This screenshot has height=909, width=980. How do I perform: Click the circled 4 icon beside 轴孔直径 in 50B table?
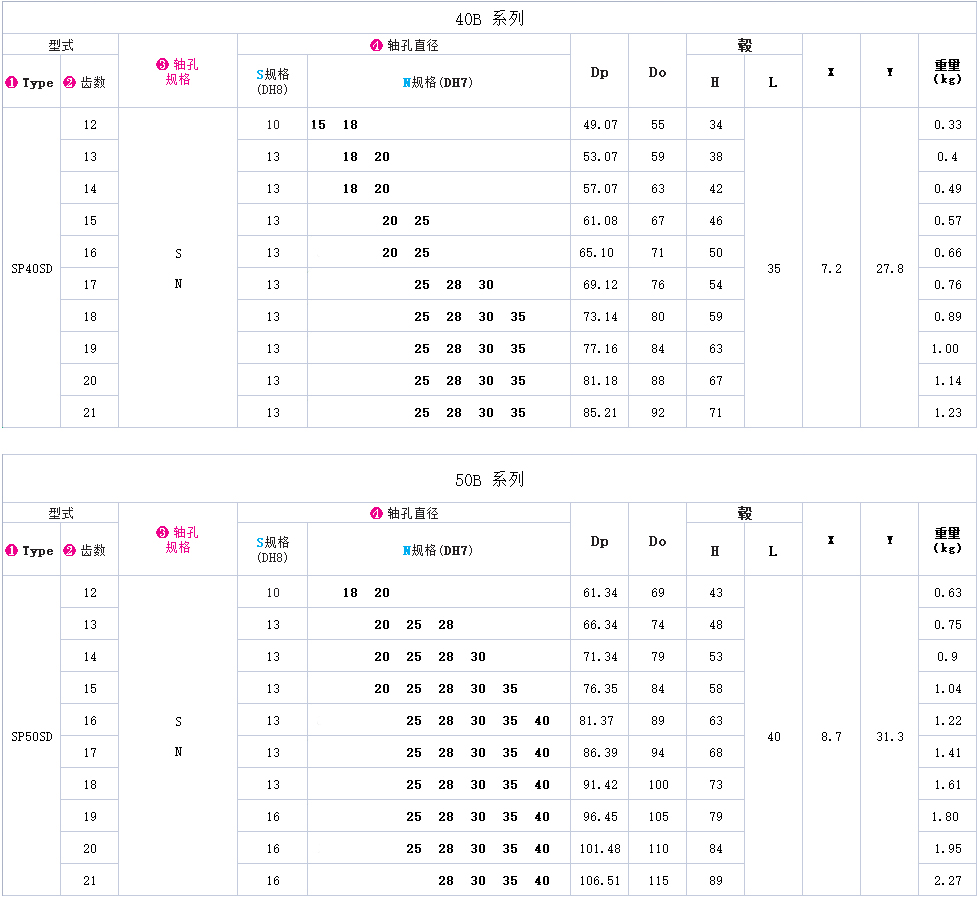pos(376,513)
